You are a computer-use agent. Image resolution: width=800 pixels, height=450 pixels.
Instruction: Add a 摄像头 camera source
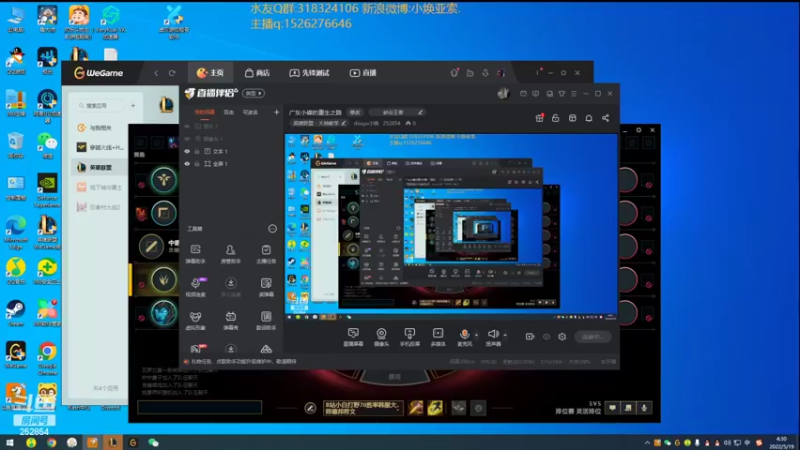[381, 337]
